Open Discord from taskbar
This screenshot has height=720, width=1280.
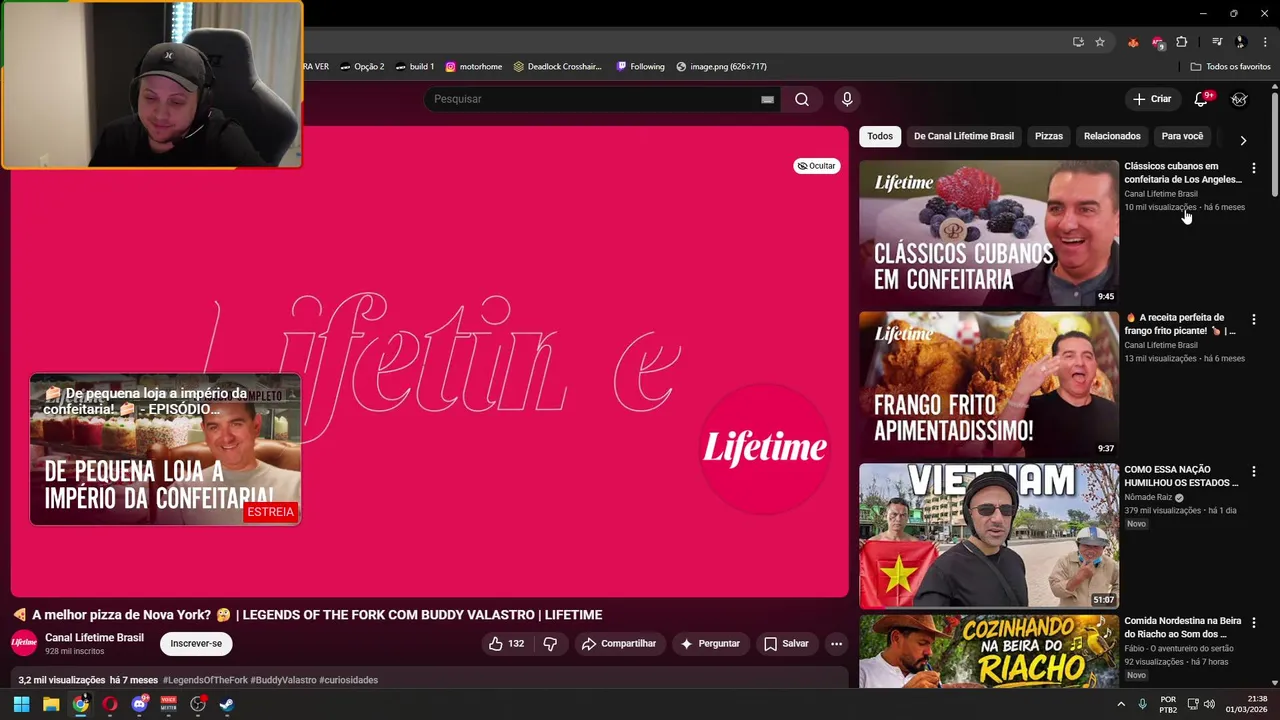click(140, 704)
